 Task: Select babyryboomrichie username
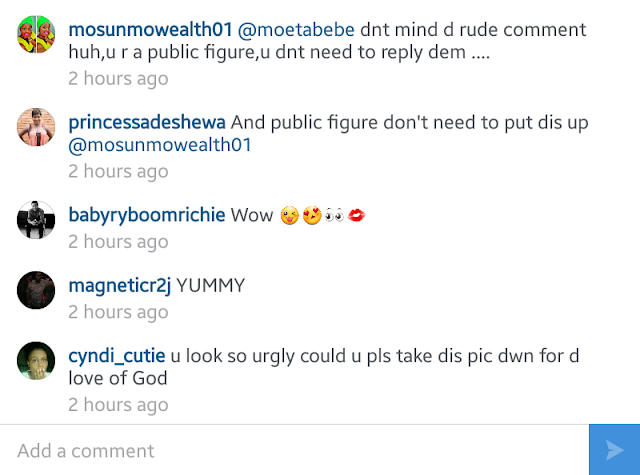tap(147, 215)
